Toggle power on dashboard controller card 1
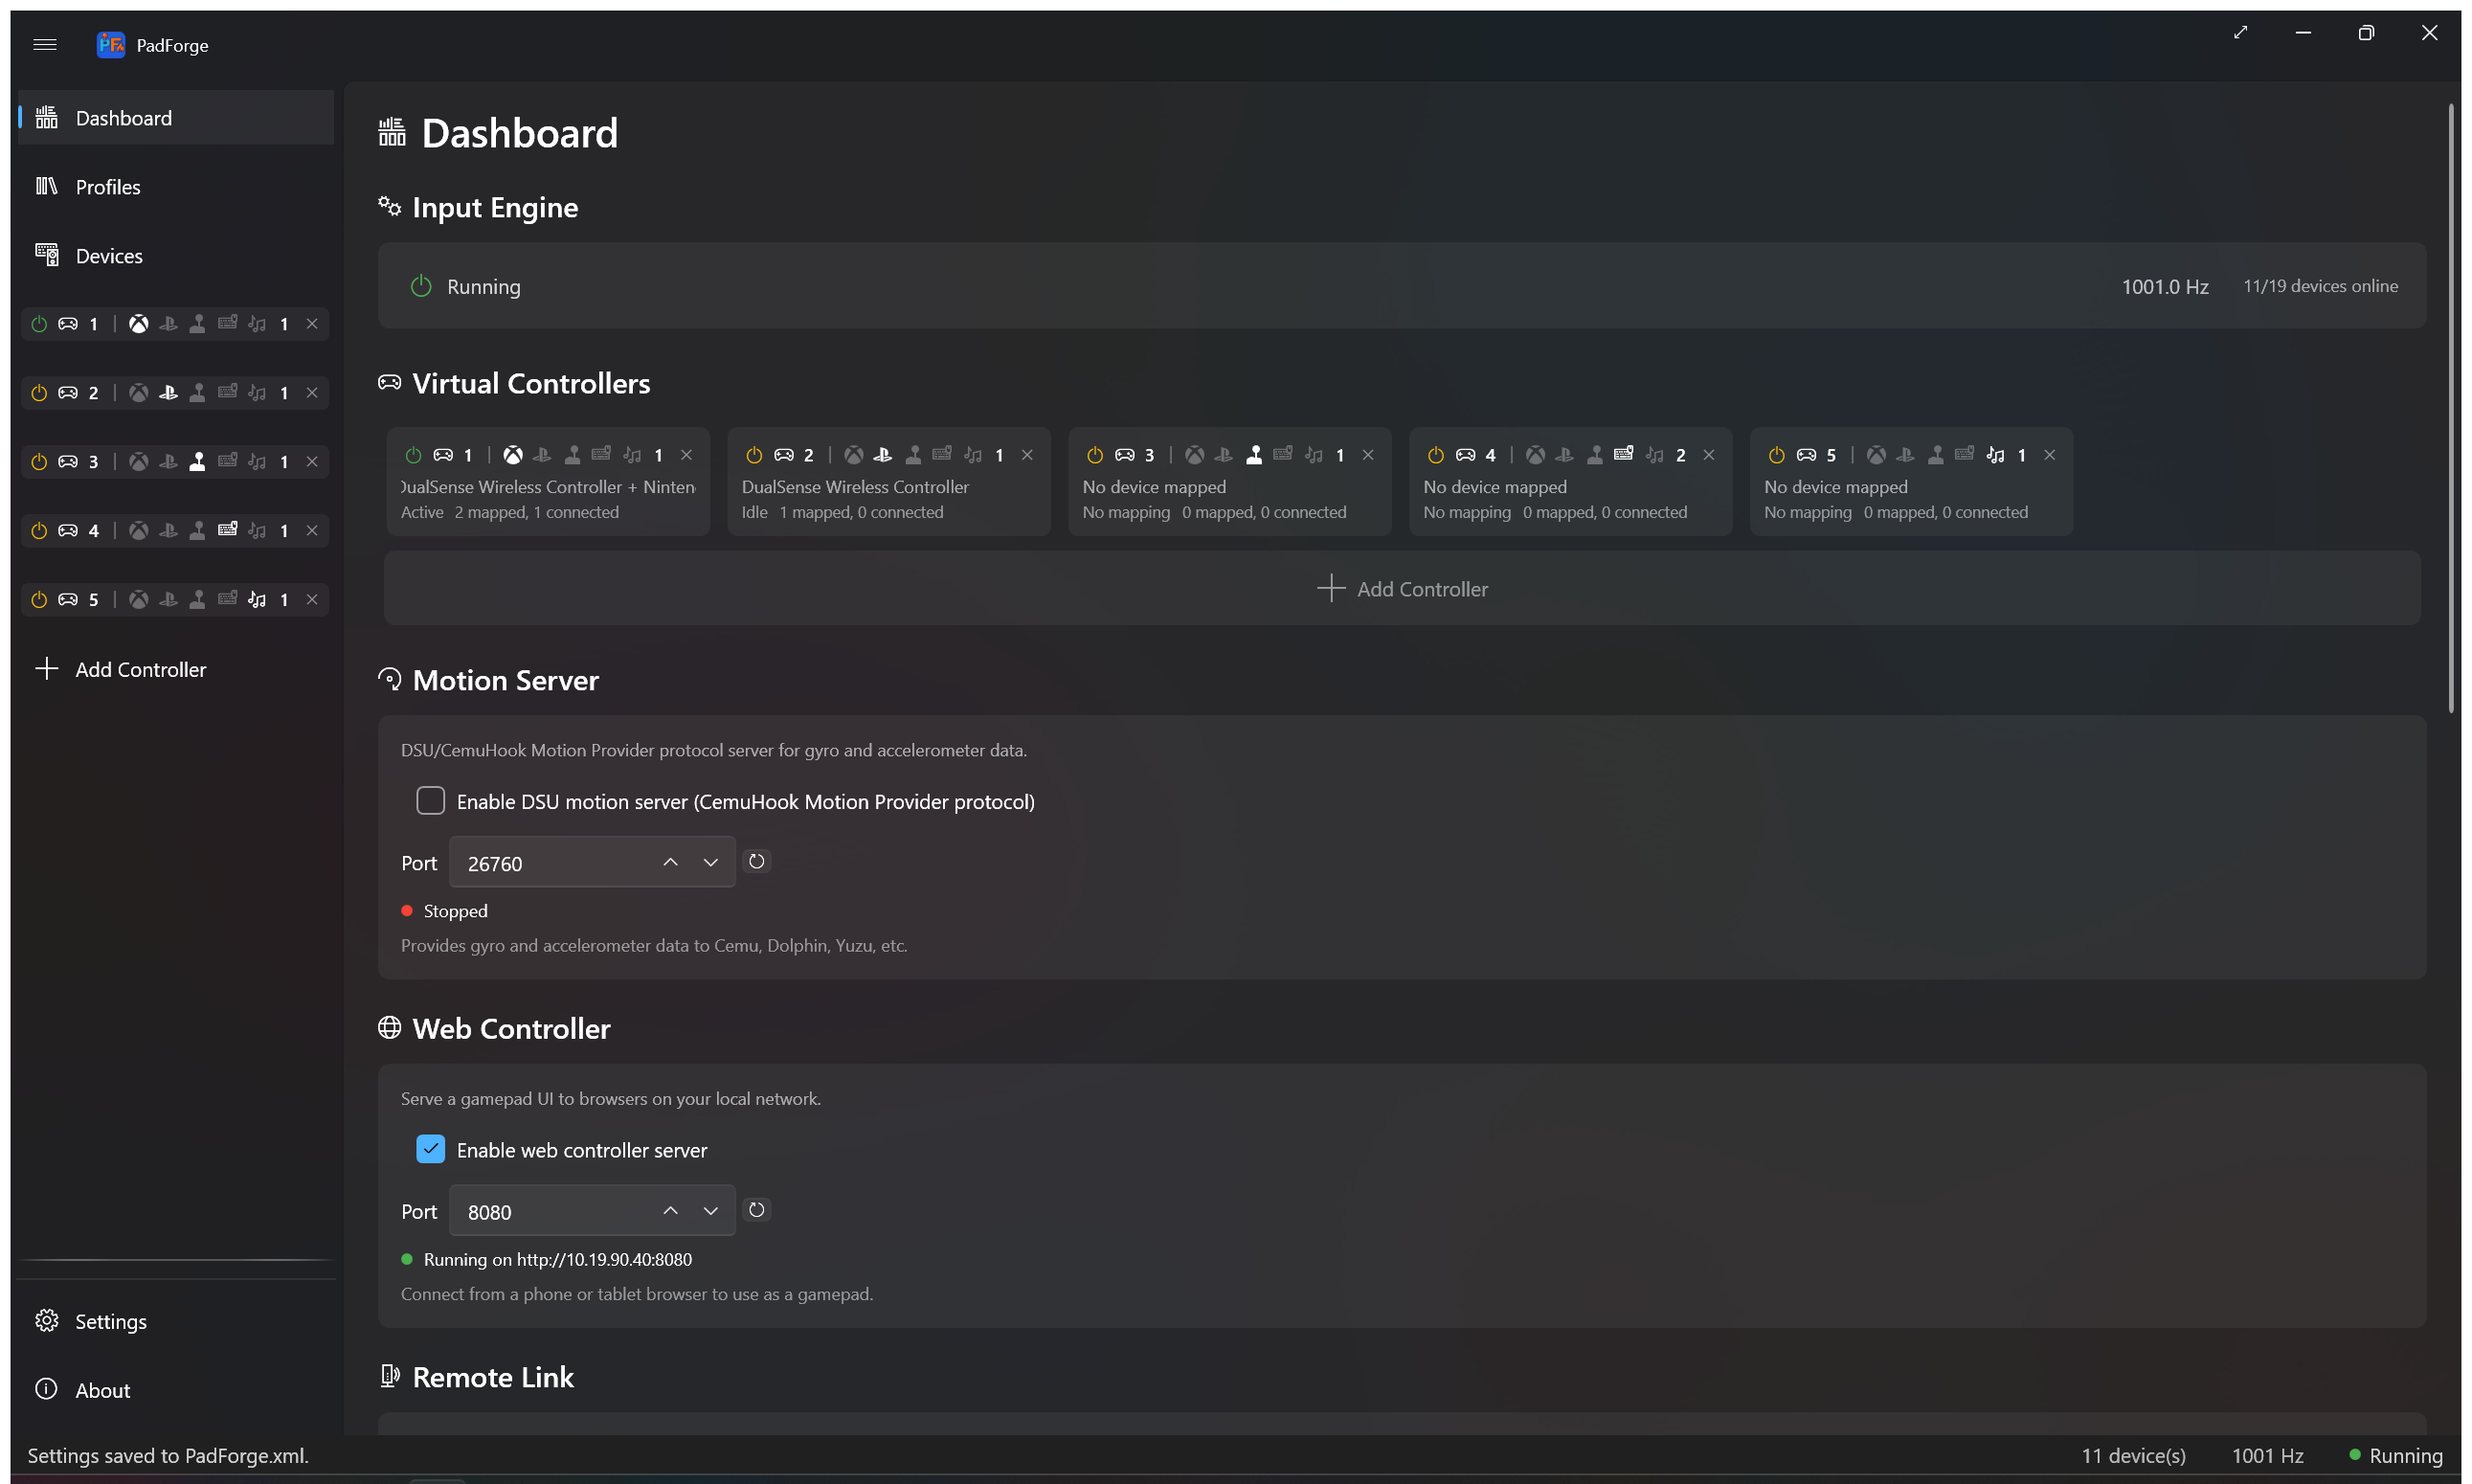Image resolution: width=2472 pixels, height=1484 pixels. tap(413, 455)
